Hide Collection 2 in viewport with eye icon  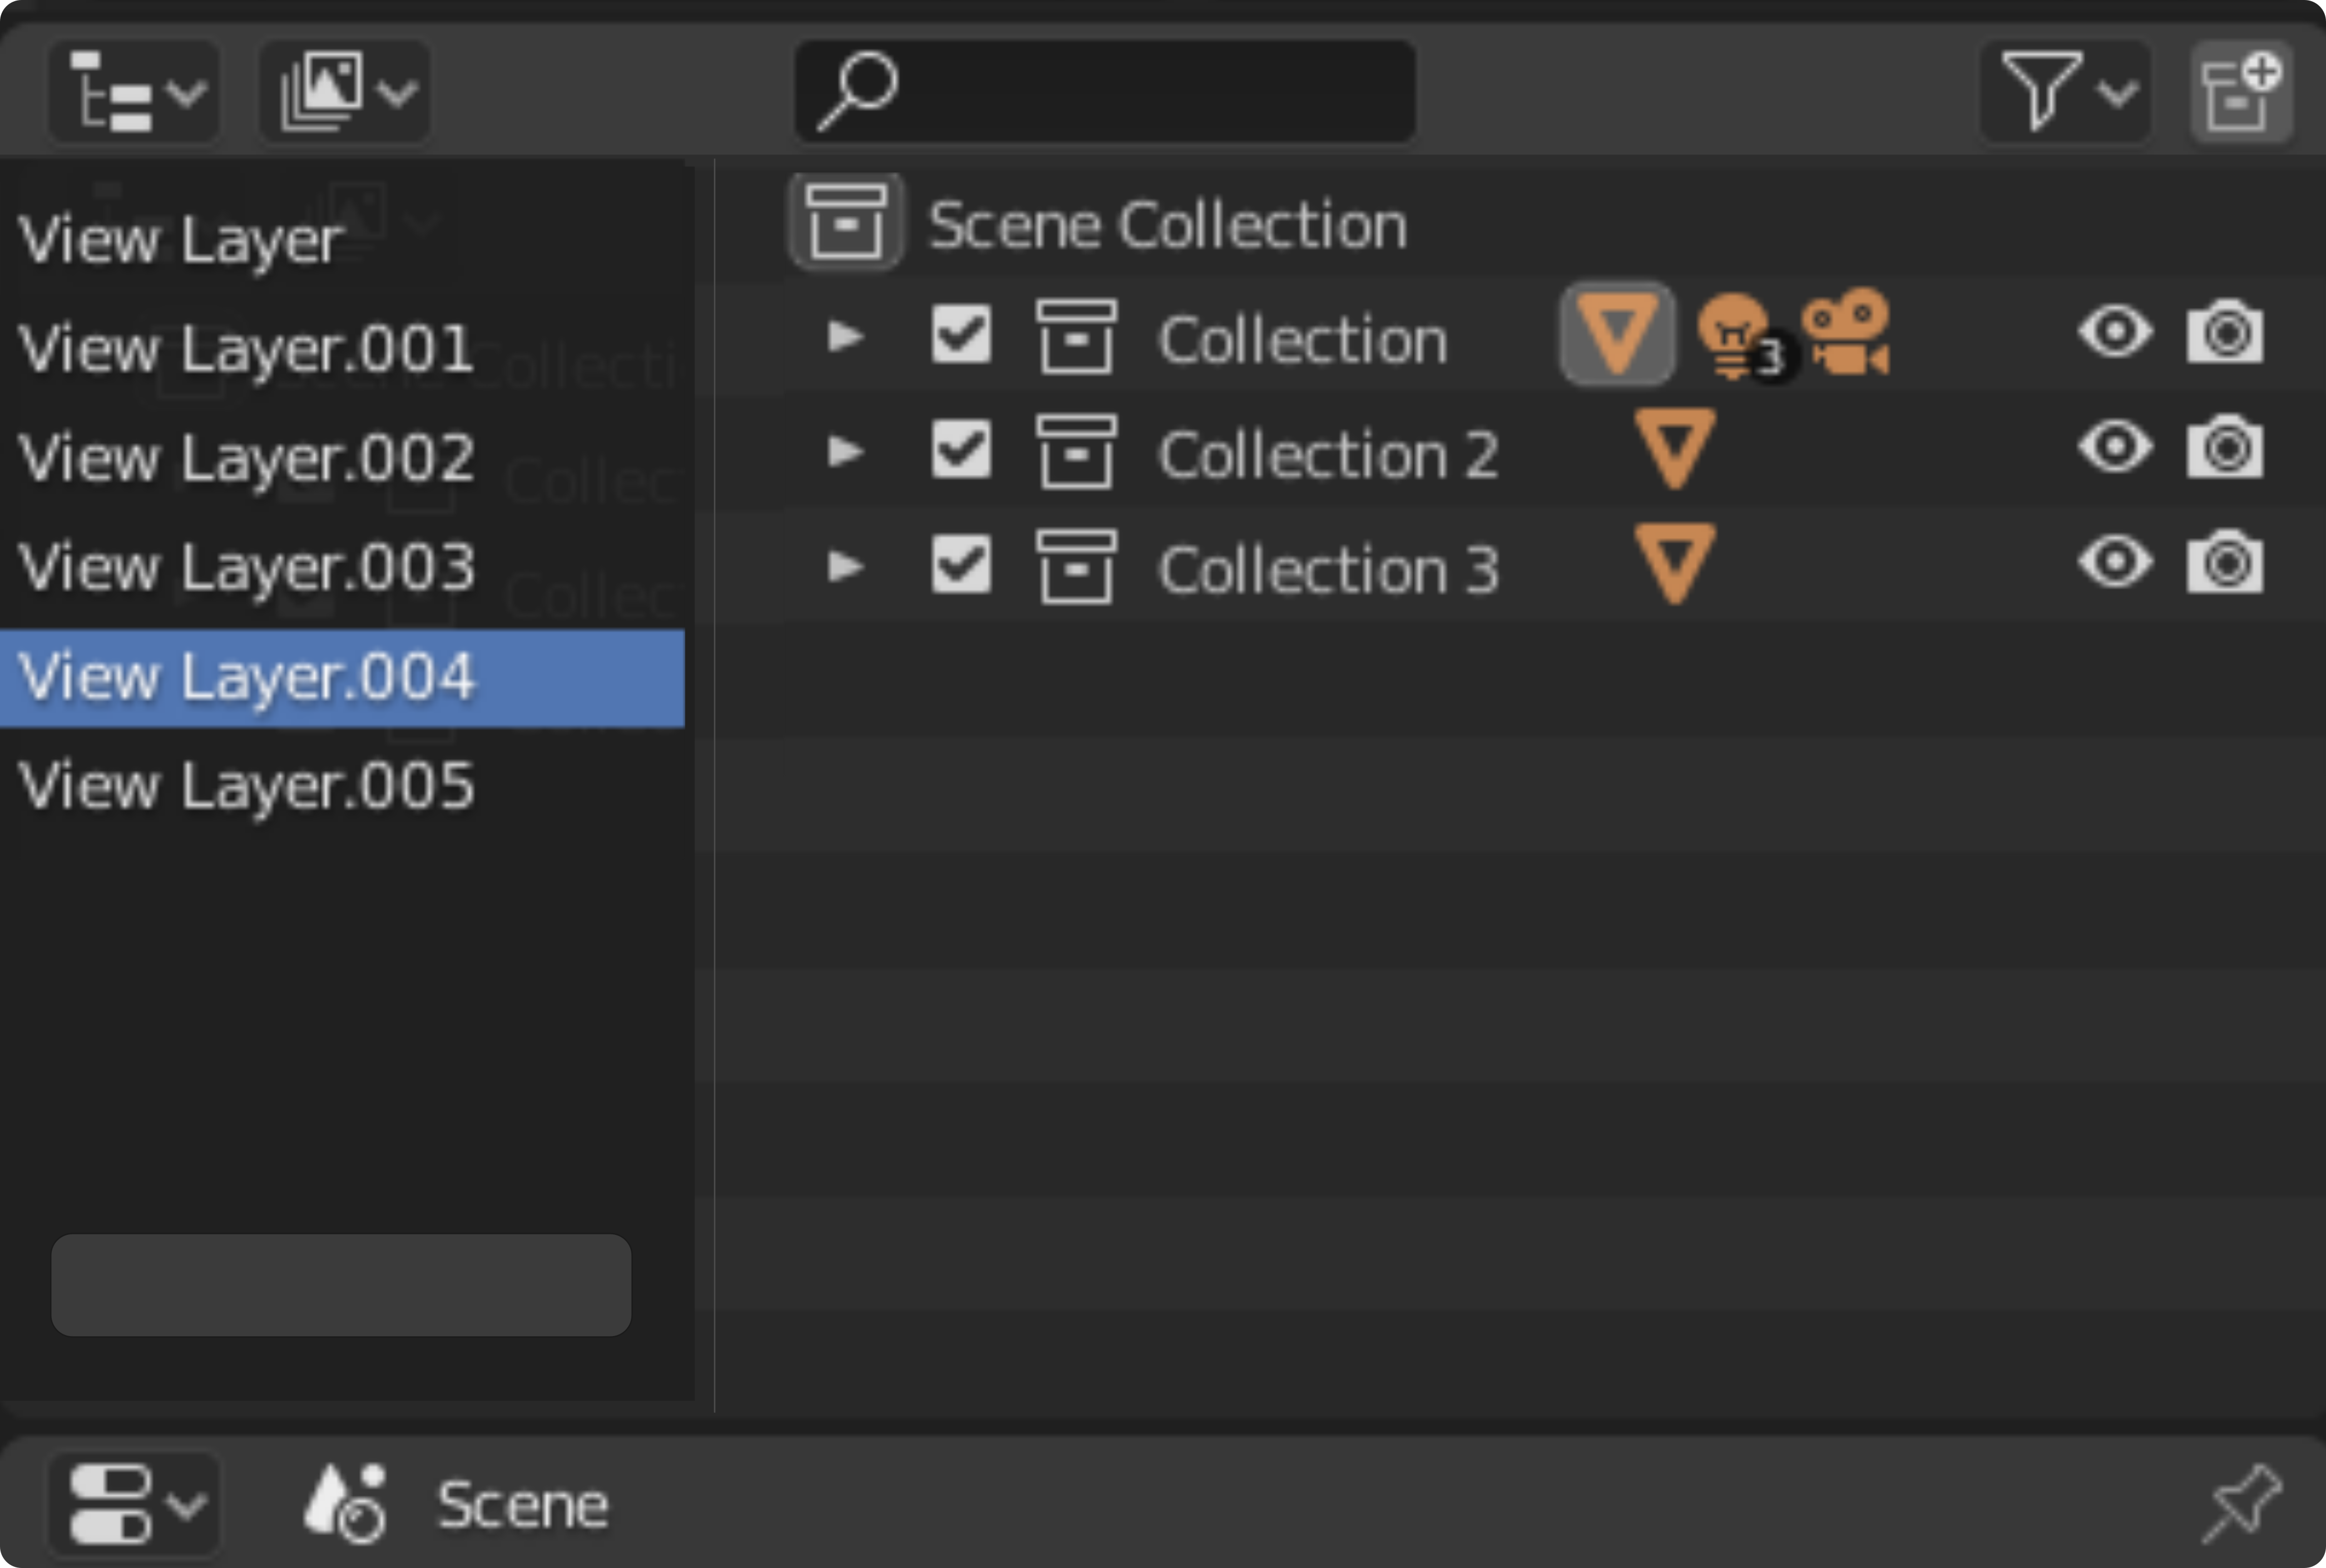point(2115,447)
